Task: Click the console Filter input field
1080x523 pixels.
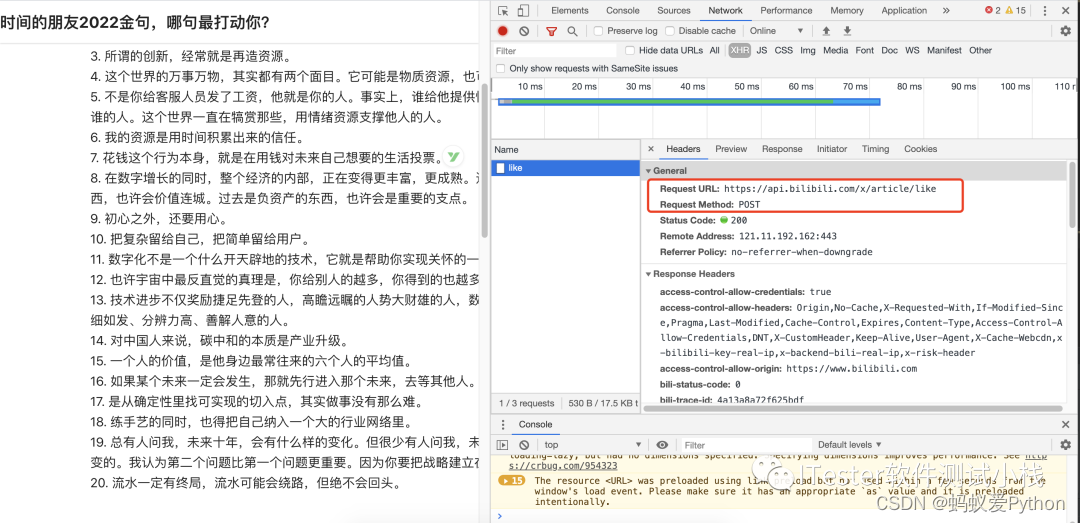Action: 747,445
